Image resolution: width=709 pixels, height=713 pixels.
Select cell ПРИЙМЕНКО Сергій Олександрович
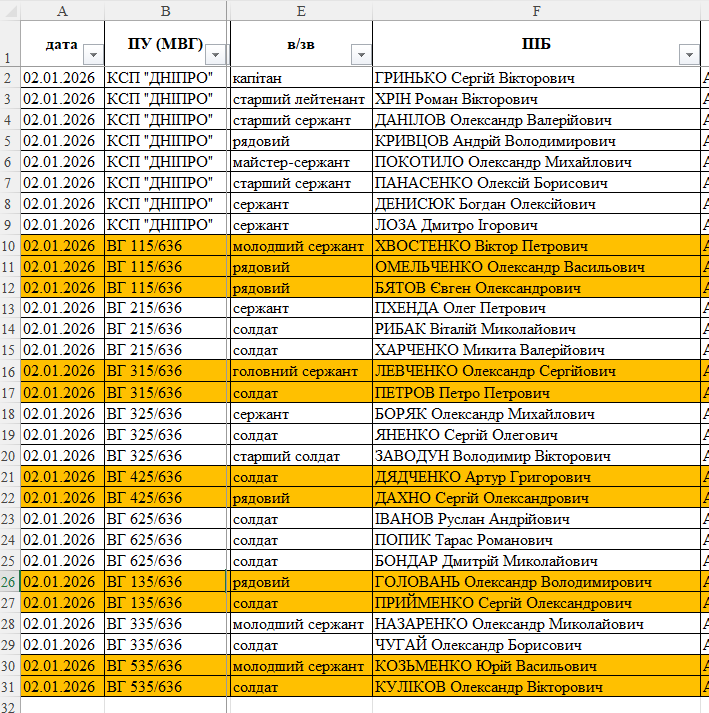coord(536,603)
